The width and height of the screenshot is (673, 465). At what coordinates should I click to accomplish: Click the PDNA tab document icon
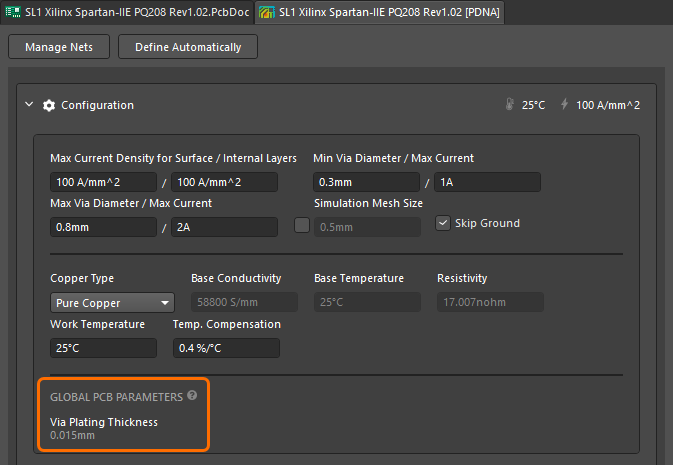click(x=267, y=12)
